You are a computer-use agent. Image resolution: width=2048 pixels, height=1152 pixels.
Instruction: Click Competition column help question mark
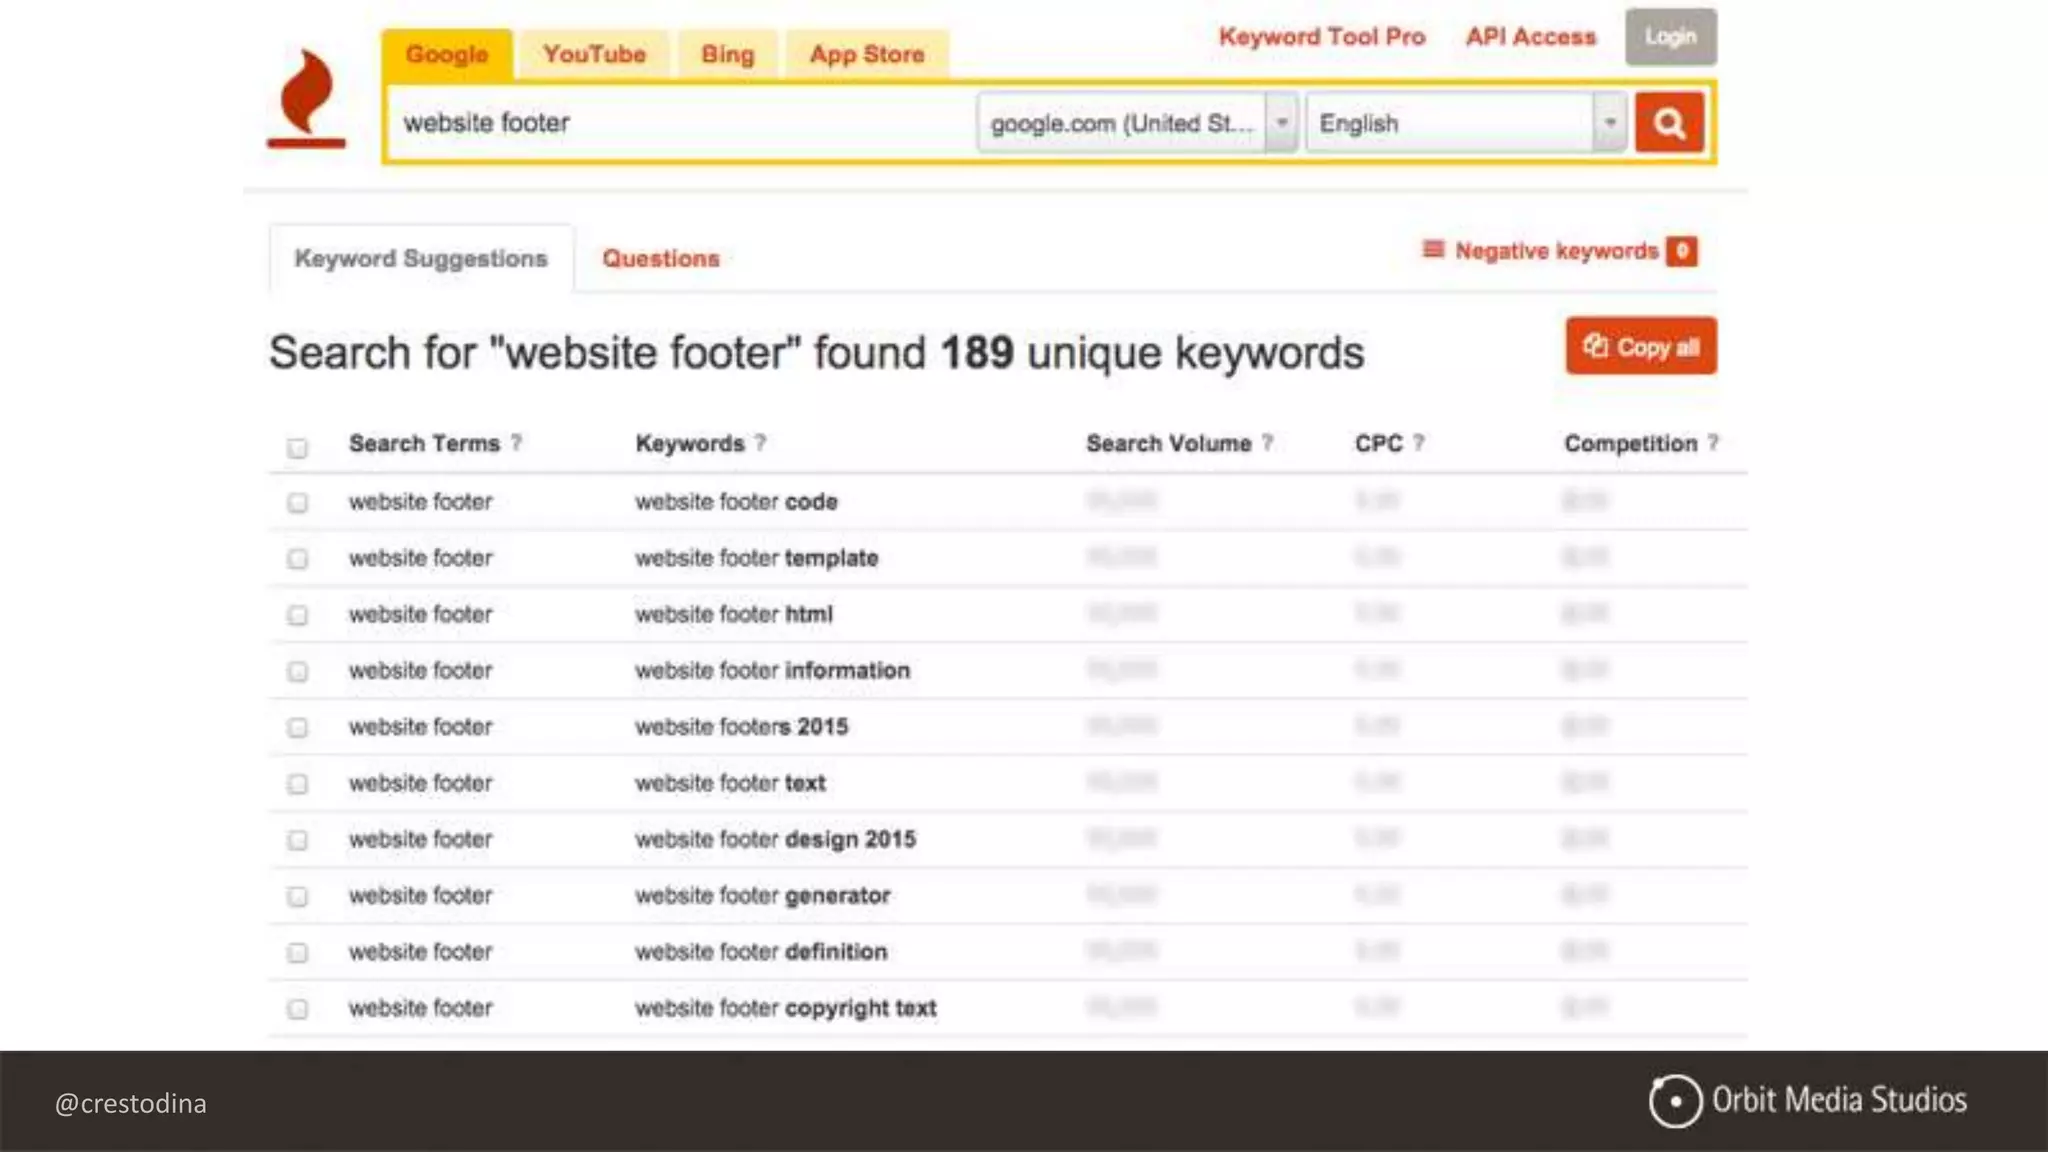(1713, 443)
